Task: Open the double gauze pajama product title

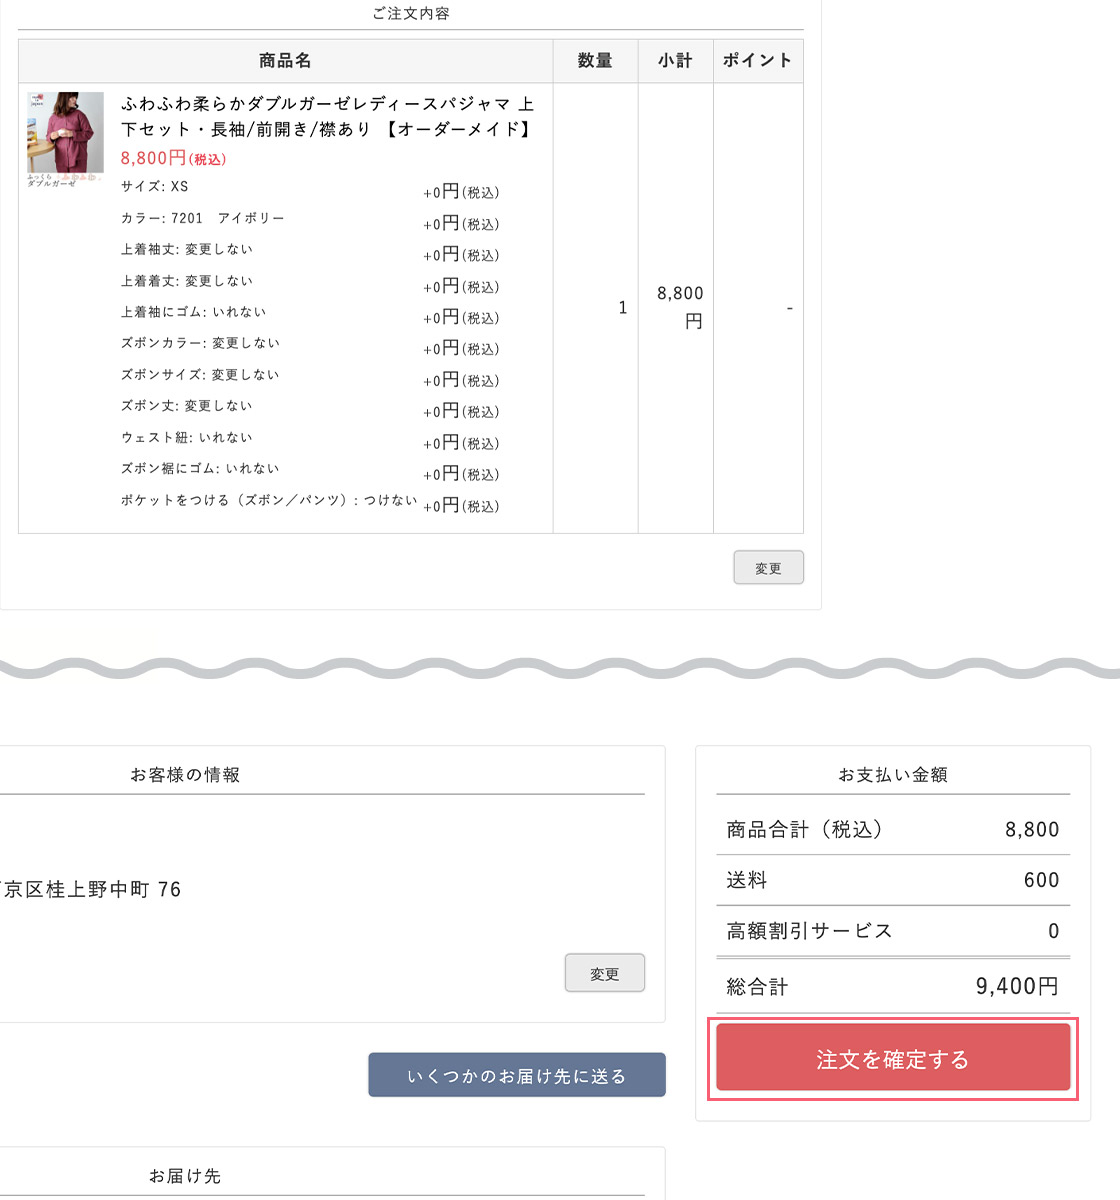Action: click(x=327, y=116)
